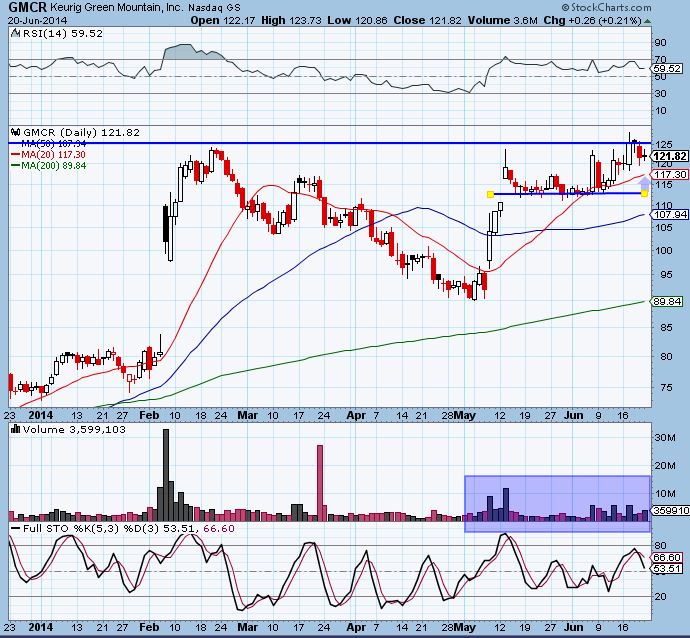Click the RSI(14) 59.52 indicator label
The width and height of the screenshot is (690, 638).
[63, 33]
